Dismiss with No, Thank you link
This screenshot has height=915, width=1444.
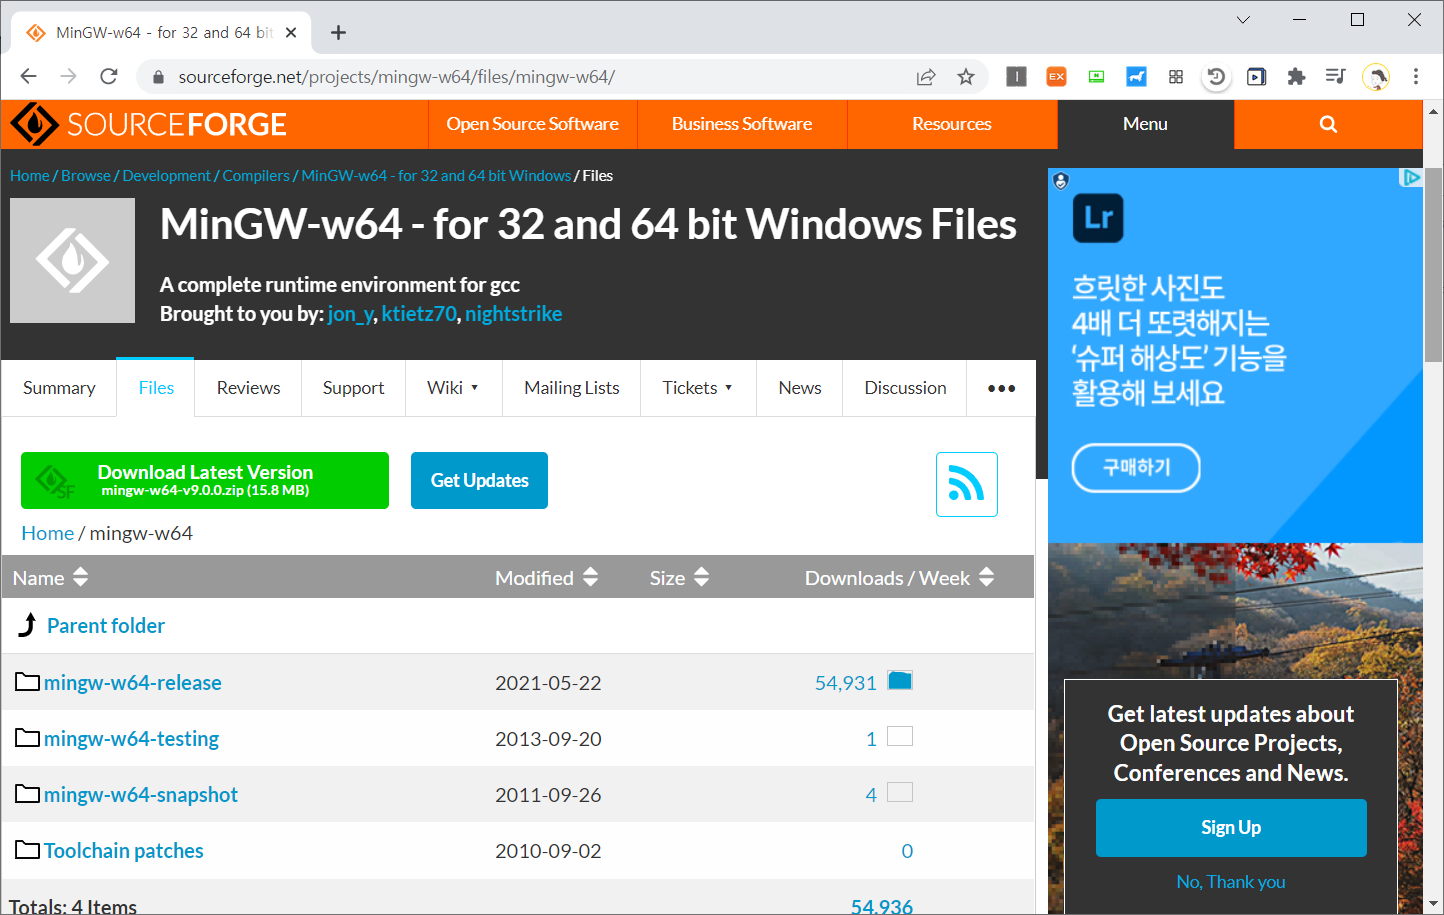pyautogui.click(x=1231, y=882)
